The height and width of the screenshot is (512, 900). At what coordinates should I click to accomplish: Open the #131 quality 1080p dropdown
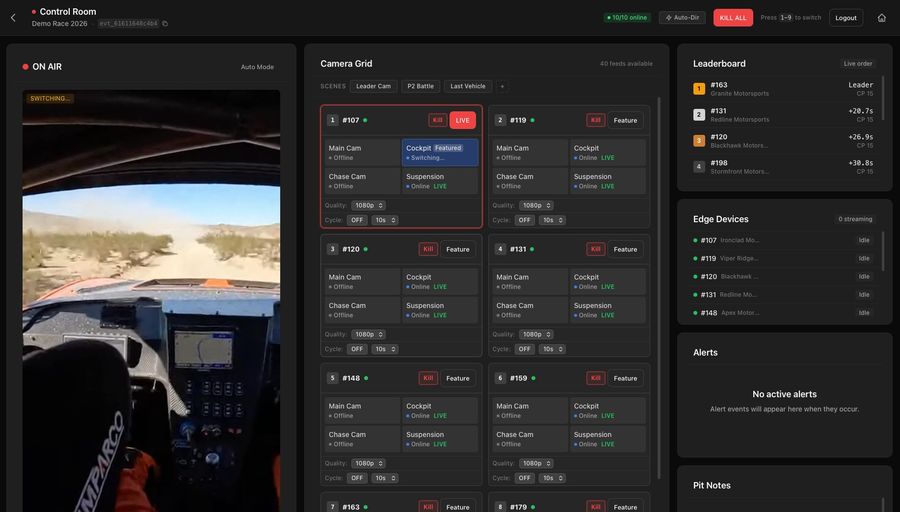[x=536, y=334]
